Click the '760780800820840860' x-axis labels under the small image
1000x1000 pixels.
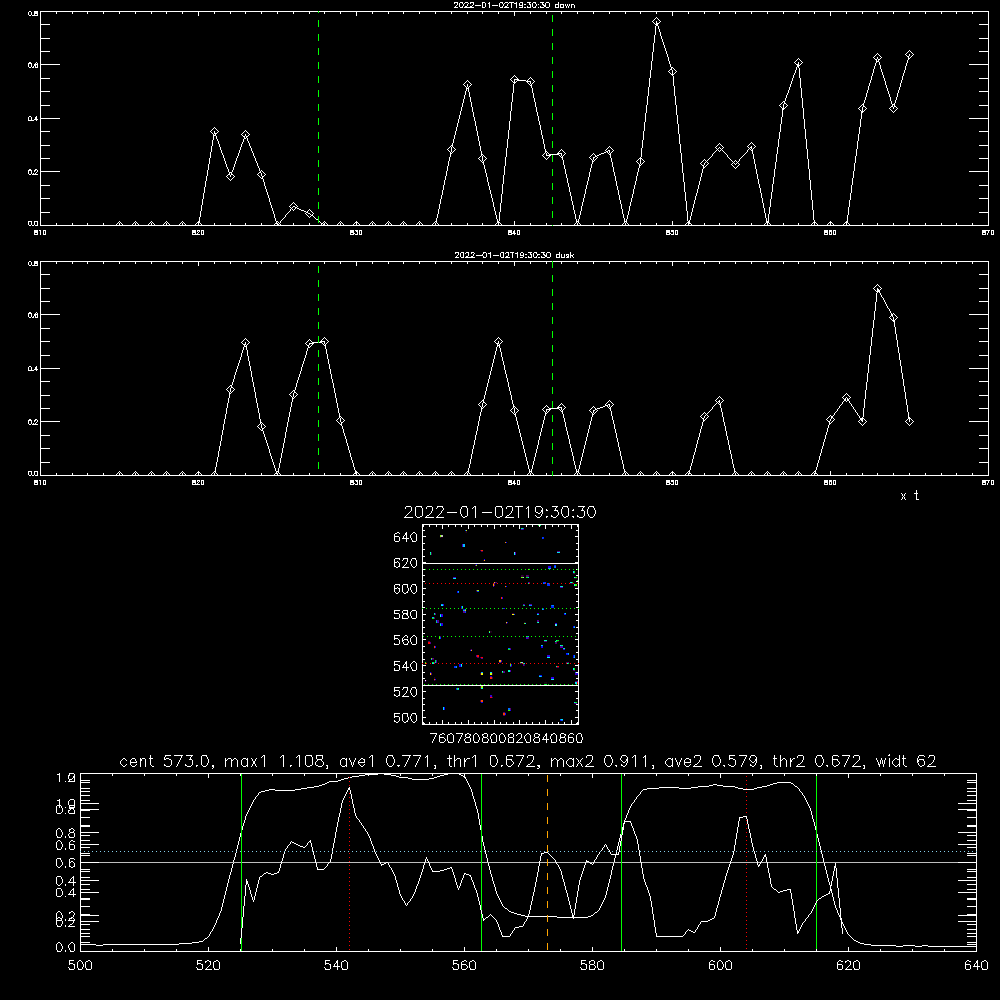[x=506, y=739]
